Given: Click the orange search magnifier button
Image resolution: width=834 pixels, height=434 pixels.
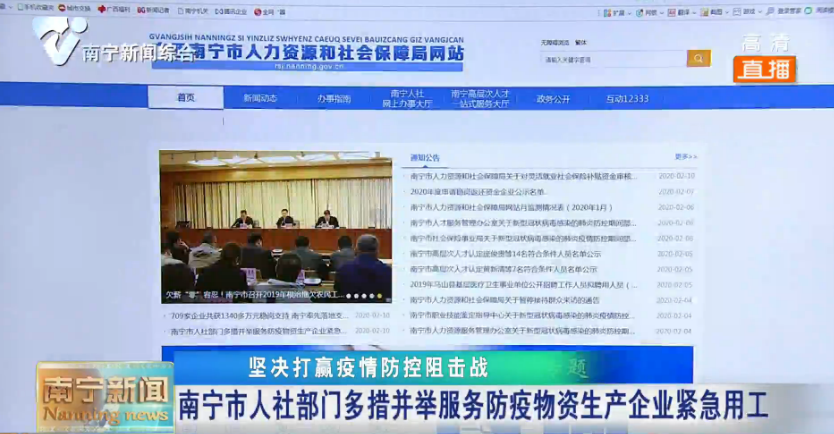Looking at the screenshot, I should 698,59.
